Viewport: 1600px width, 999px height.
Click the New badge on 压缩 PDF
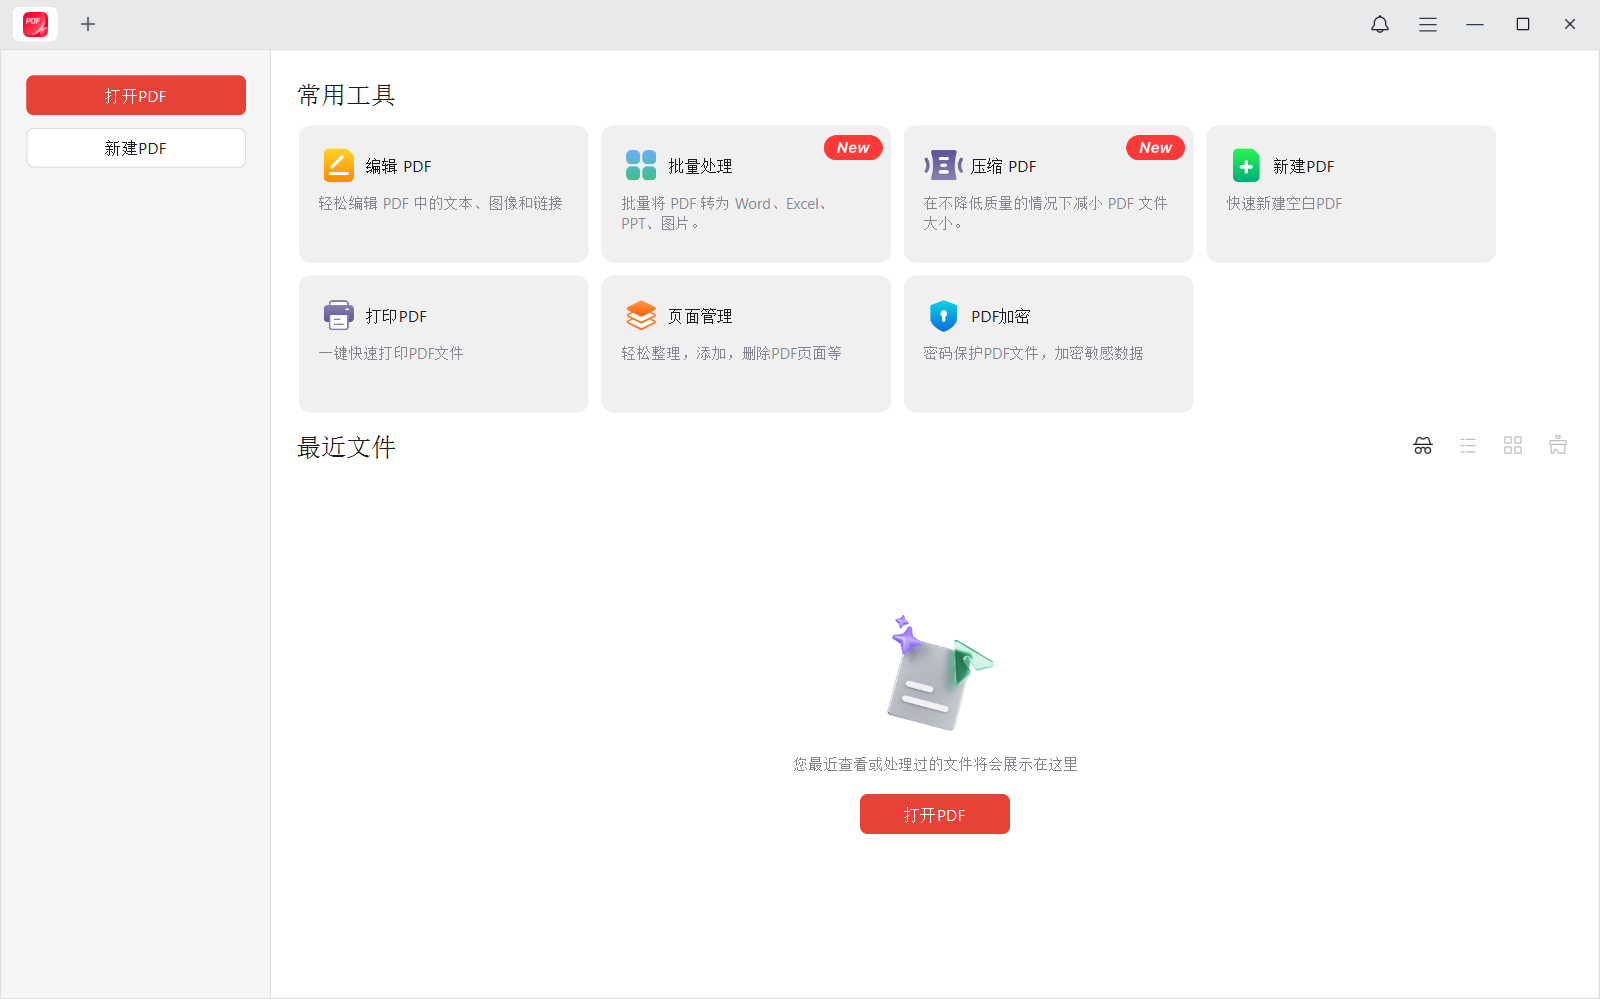1155,147
